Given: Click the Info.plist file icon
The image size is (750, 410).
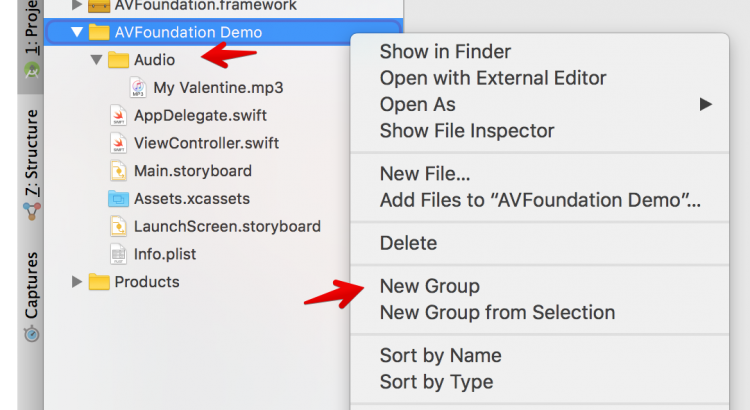Looking at the screenshot, I should 118,254.
